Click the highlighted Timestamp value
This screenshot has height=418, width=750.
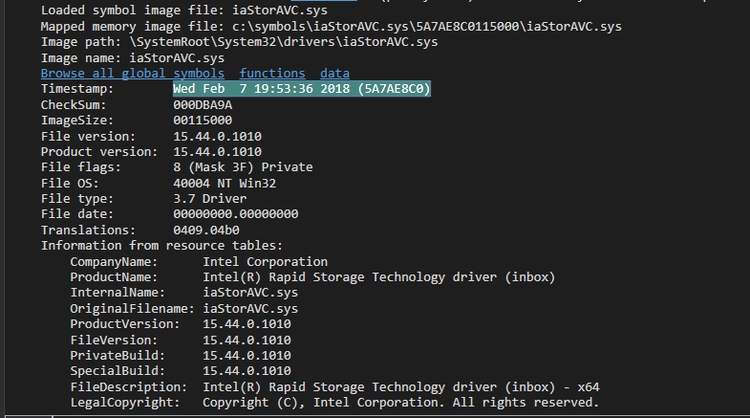[302, 89]
